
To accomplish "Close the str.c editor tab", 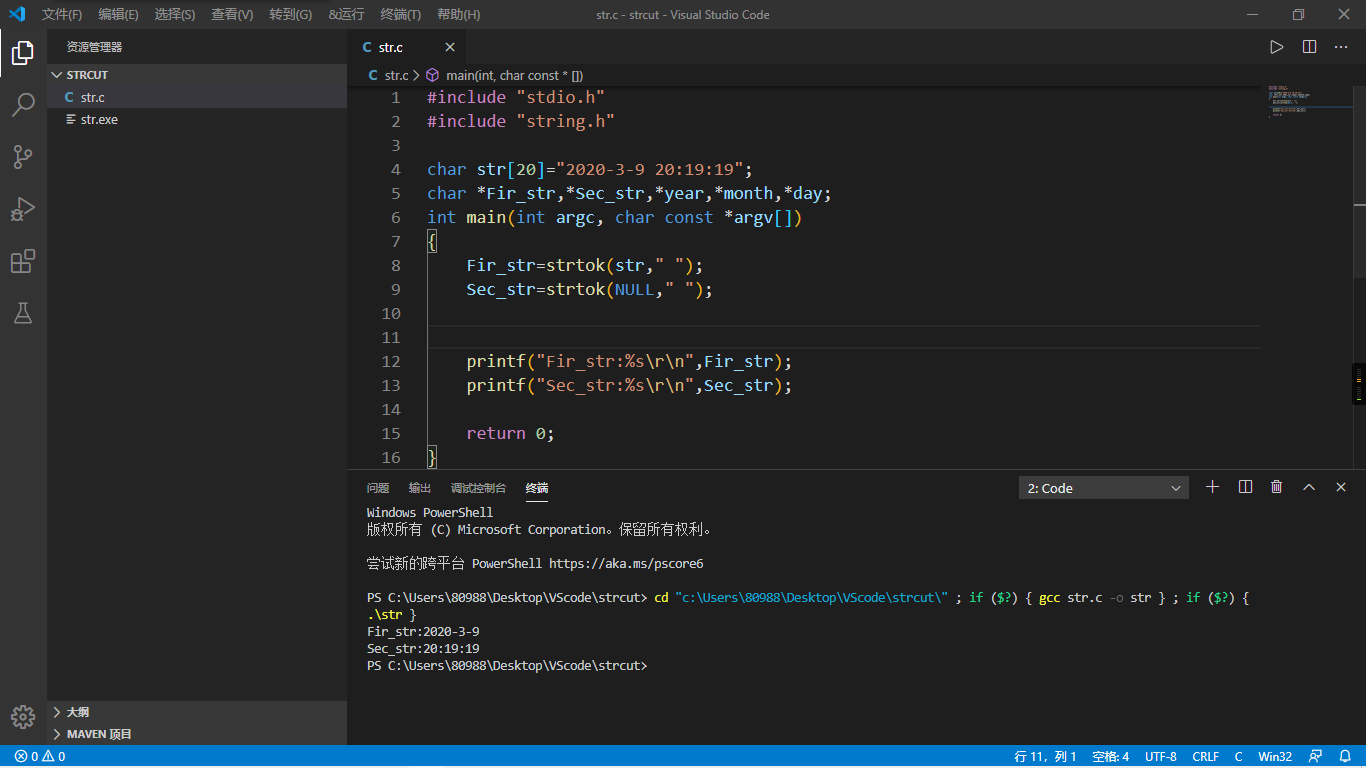I will pyautogui.click(x=450, y=47).
